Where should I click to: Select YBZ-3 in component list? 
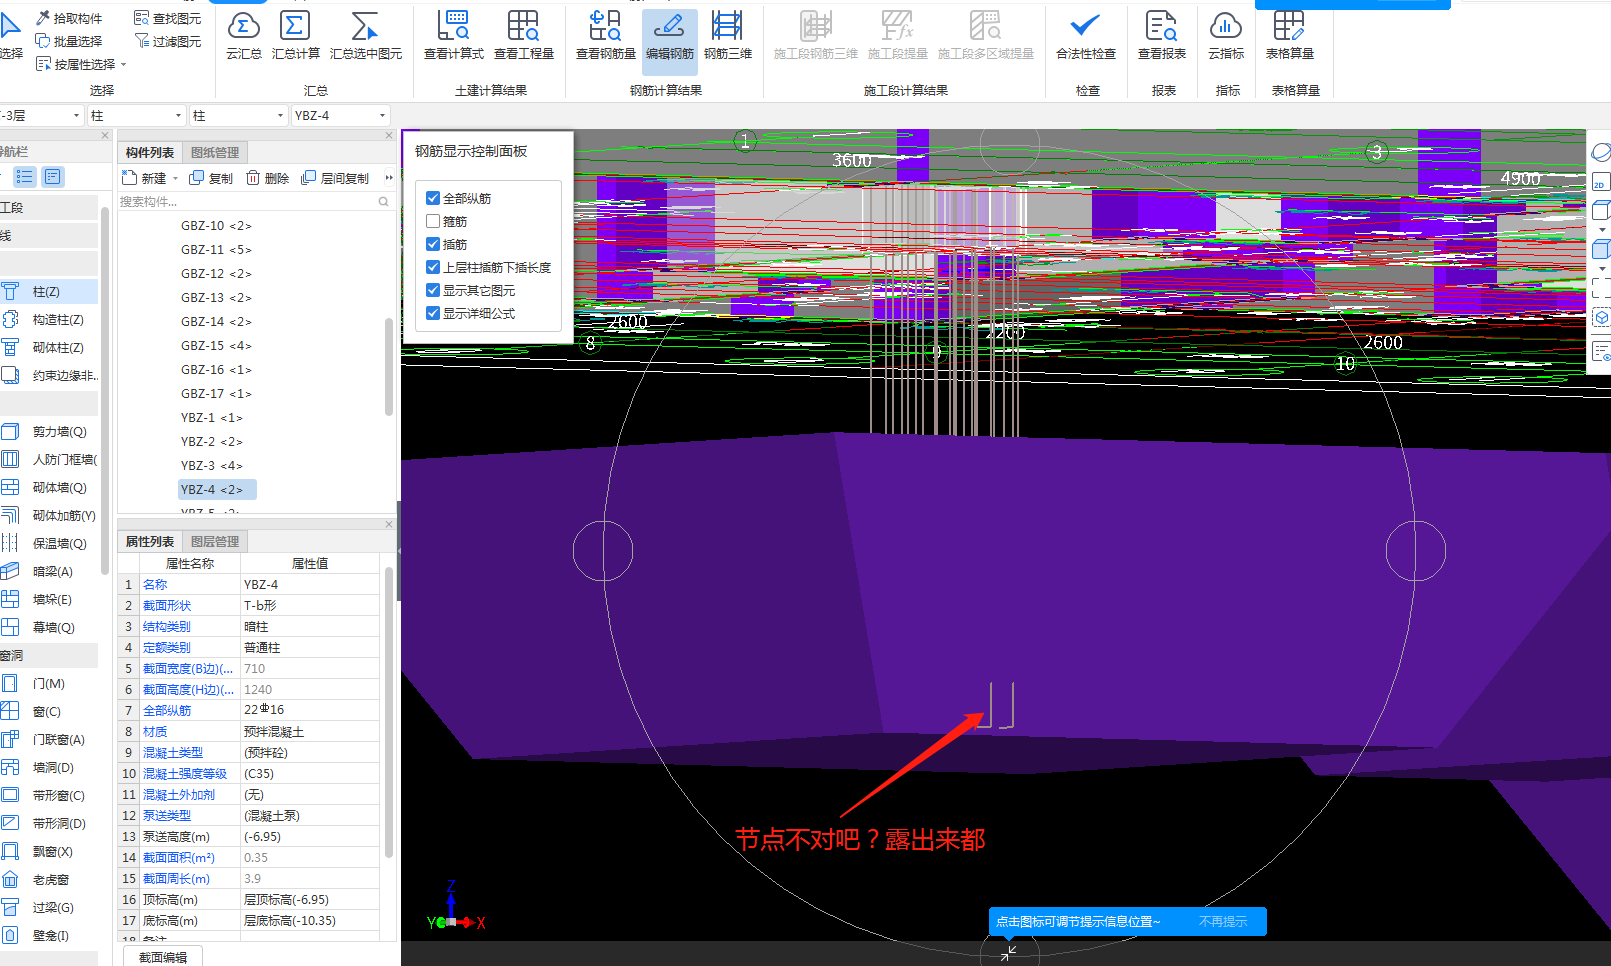pyautogui.click(x=211, y=466)
